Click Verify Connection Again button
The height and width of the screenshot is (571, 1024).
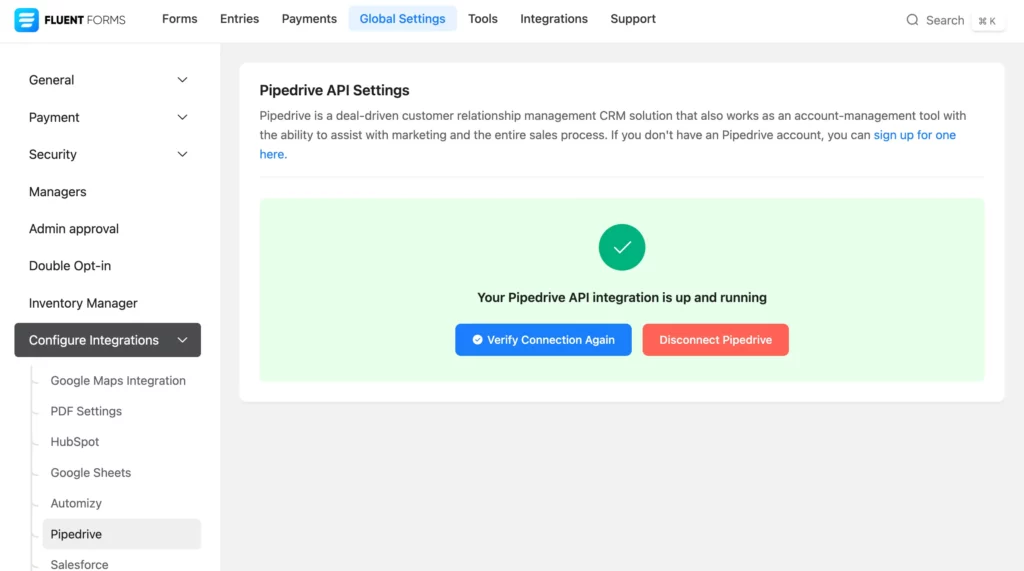point(543,340)
